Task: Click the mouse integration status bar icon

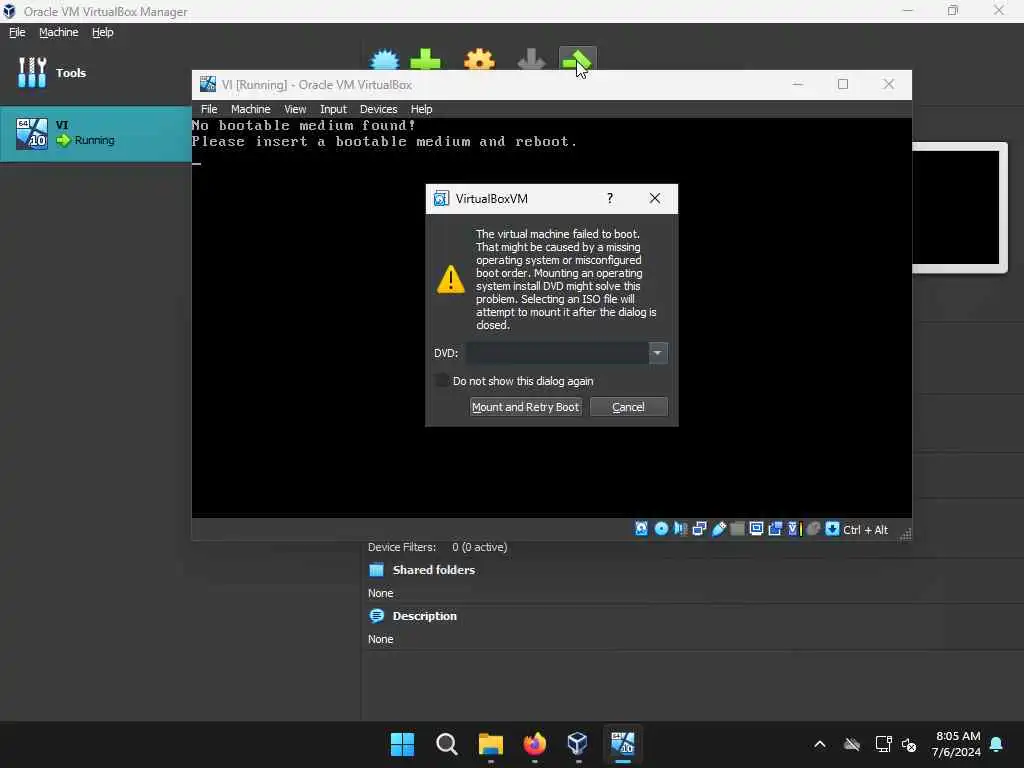Action: pyautogui.click(x=813, y=529)
